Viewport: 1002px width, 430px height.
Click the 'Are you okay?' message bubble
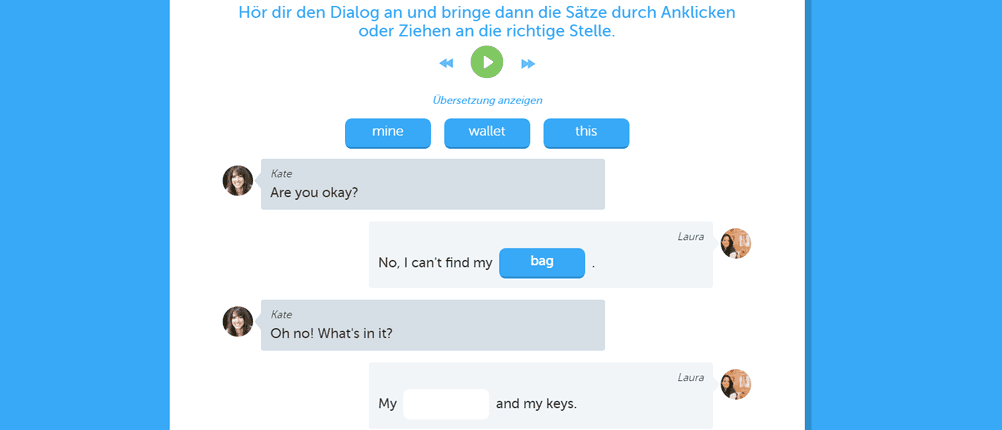click(433, 184)
